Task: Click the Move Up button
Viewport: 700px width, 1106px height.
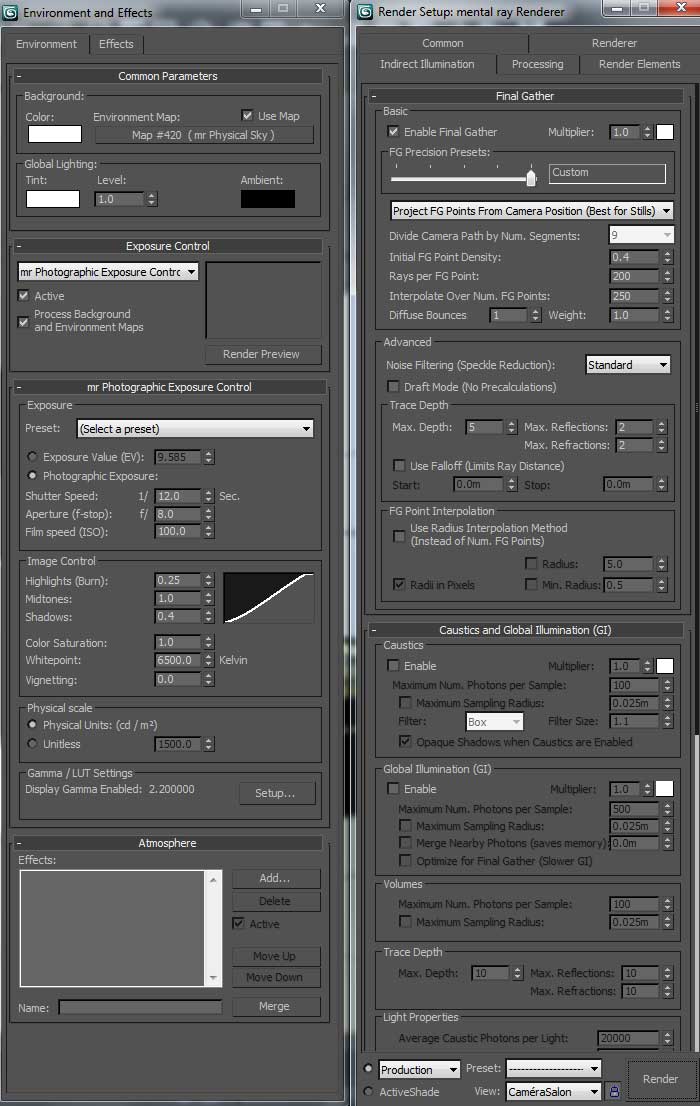Action: coord(275,956)
